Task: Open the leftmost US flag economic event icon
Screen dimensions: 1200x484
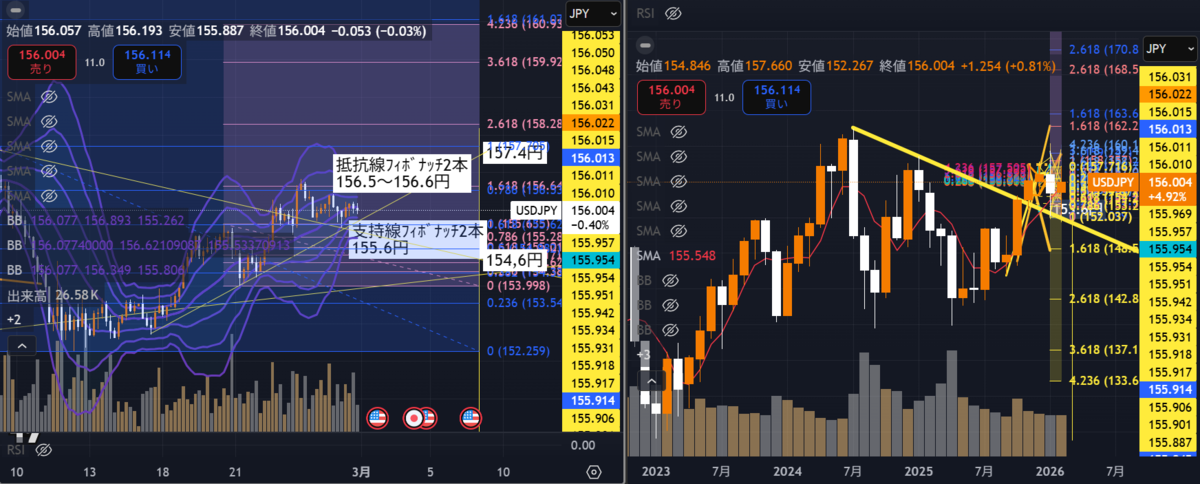Action: coord(377,417)
